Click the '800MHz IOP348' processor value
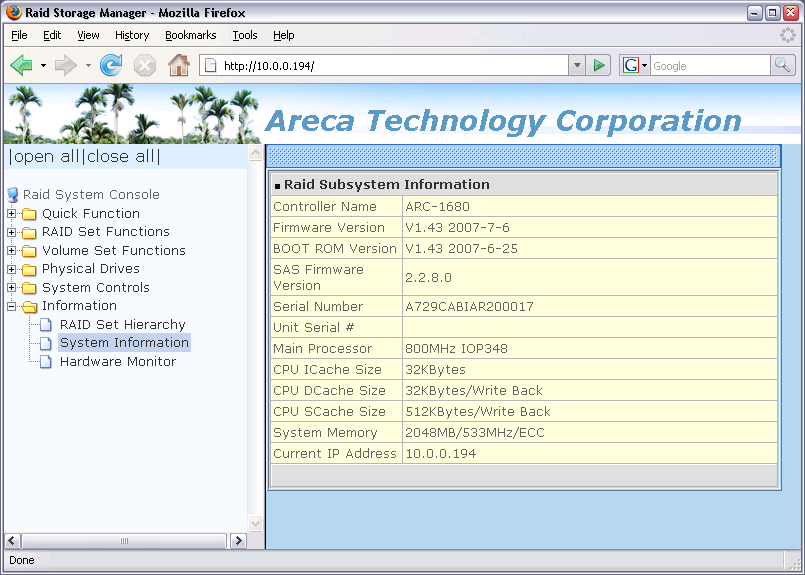Screen dimensions: 805x575 (x=456, y=349)
